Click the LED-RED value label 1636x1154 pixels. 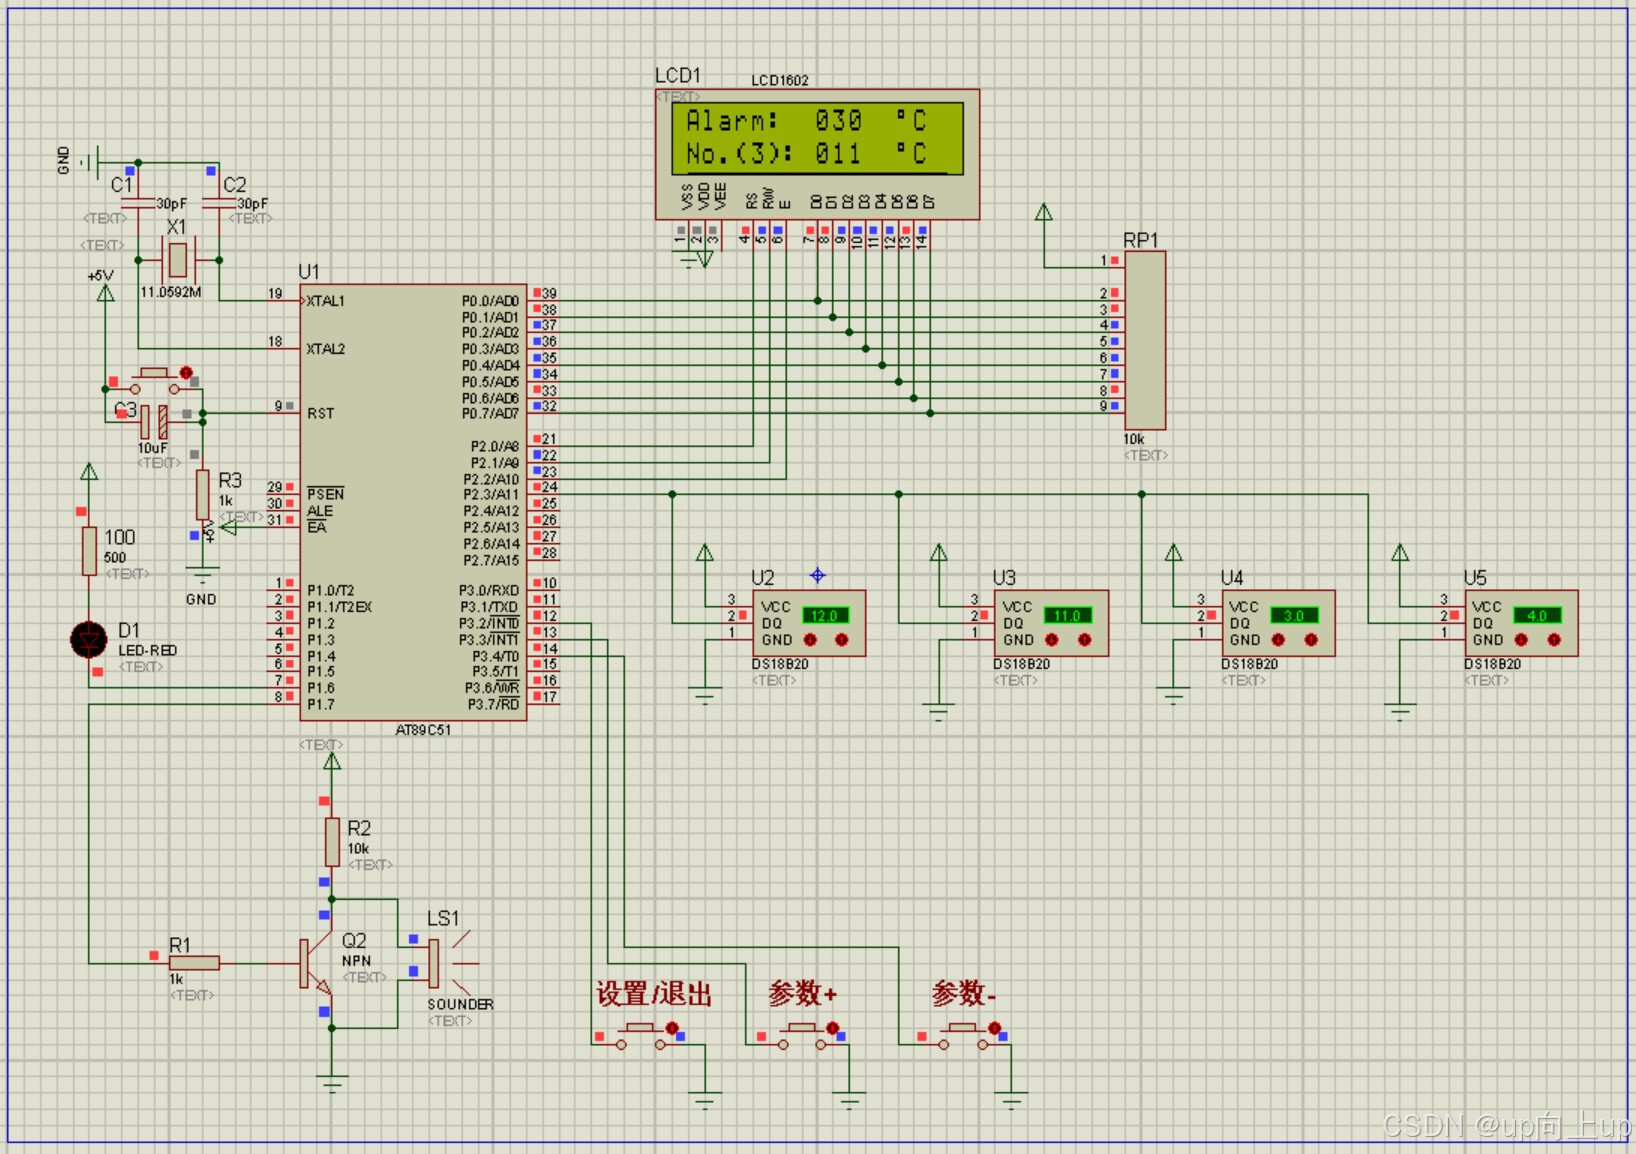[x=148, y=650]
